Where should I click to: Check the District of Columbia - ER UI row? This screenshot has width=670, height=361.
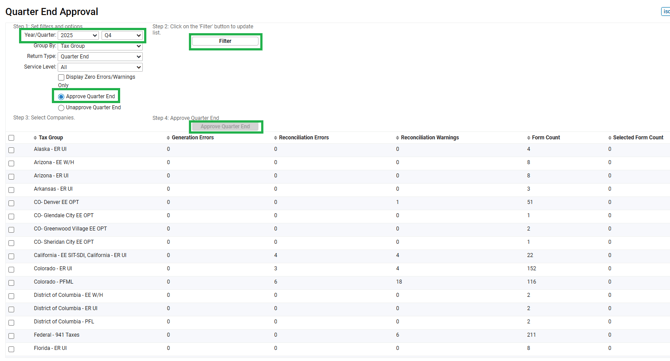point(11,309)
